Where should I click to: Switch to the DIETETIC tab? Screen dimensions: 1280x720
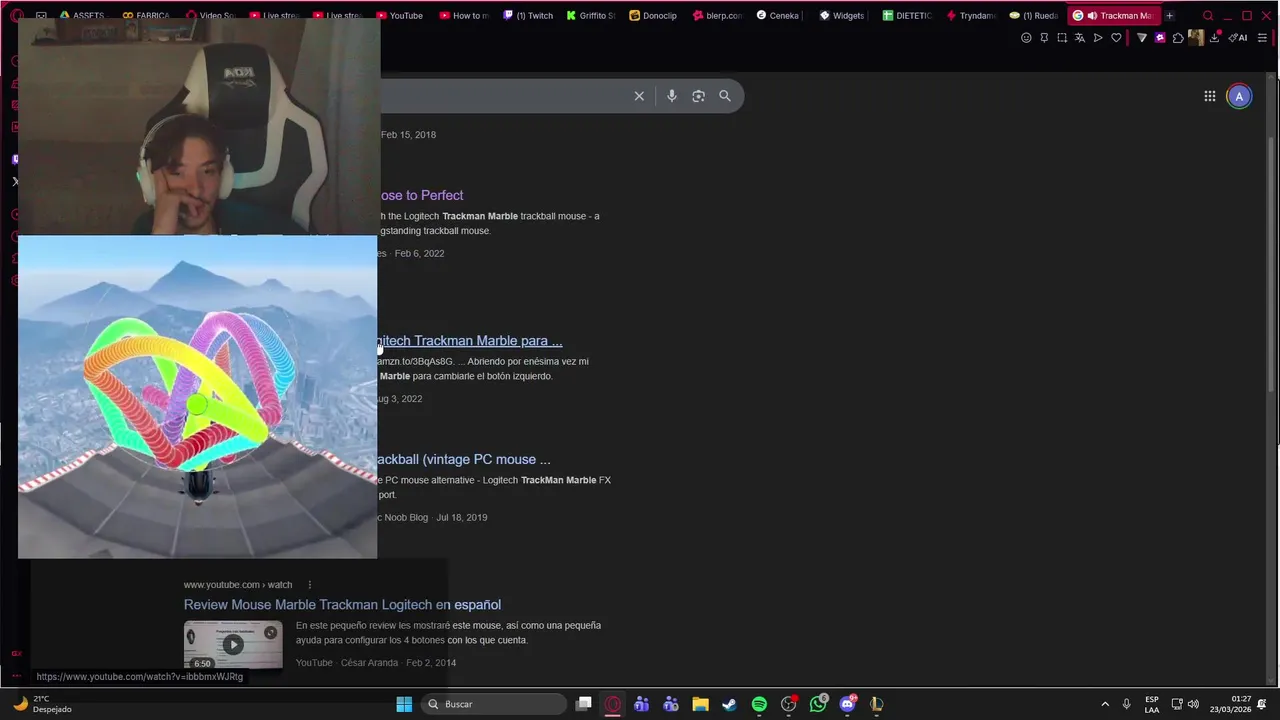coord(907,16)
